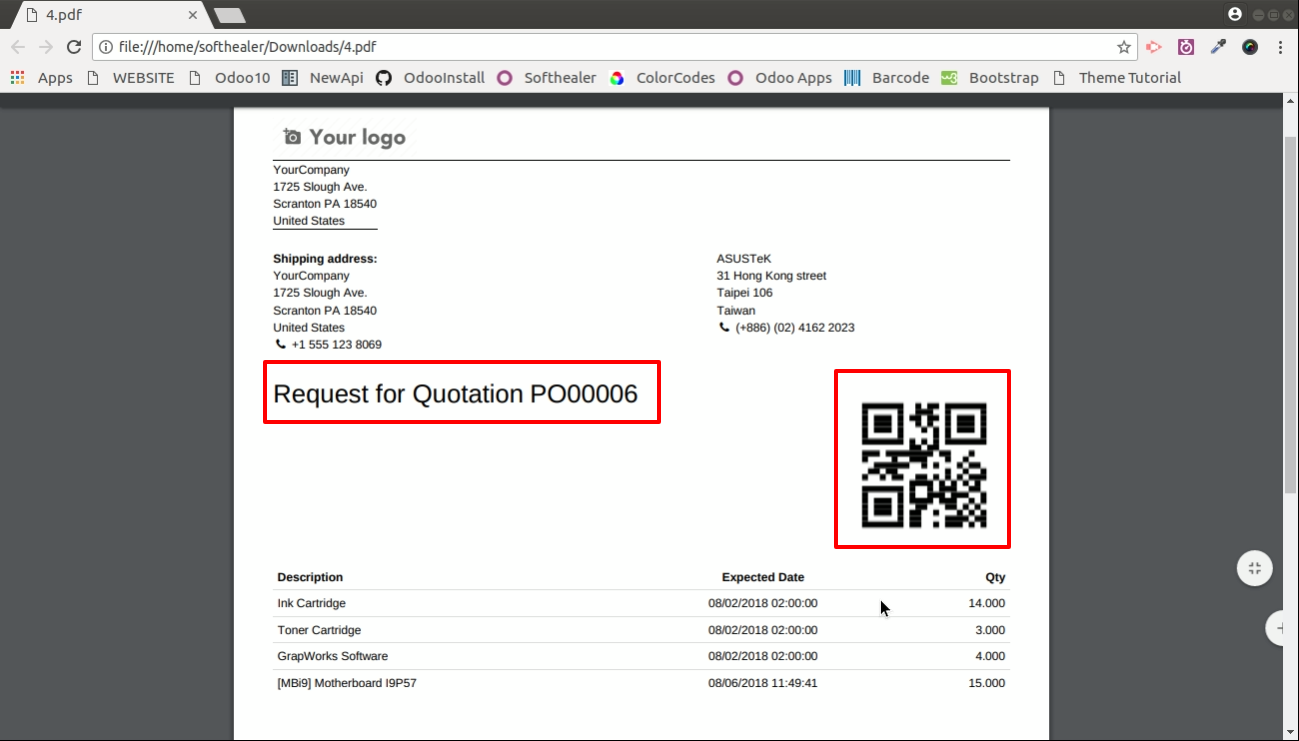Image resolution: width=1299 pixels, height=741 pixels.
Task: Open the Odoo10 bookmark
Action: [x=229, y=78]
